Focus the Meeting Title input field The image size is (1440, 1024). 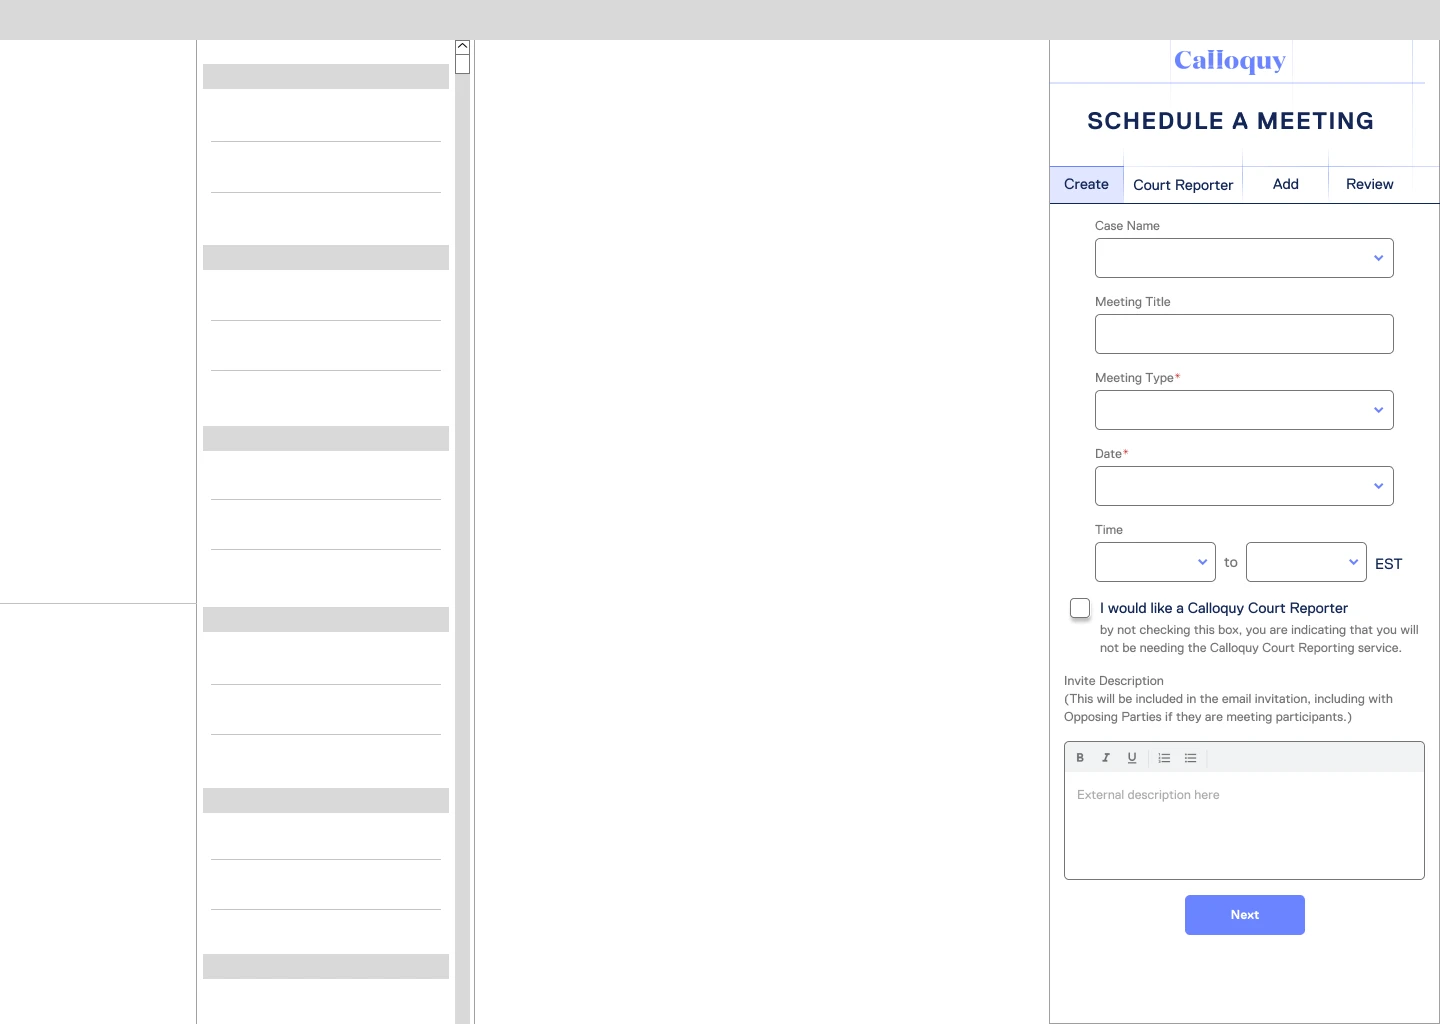click(x=1244, y=334)
